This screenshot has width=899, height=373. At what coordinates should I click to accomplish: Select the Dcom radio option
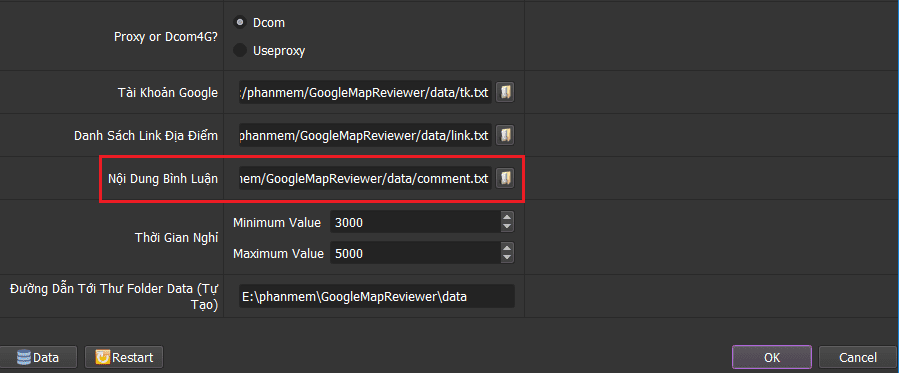coord(240,23)
